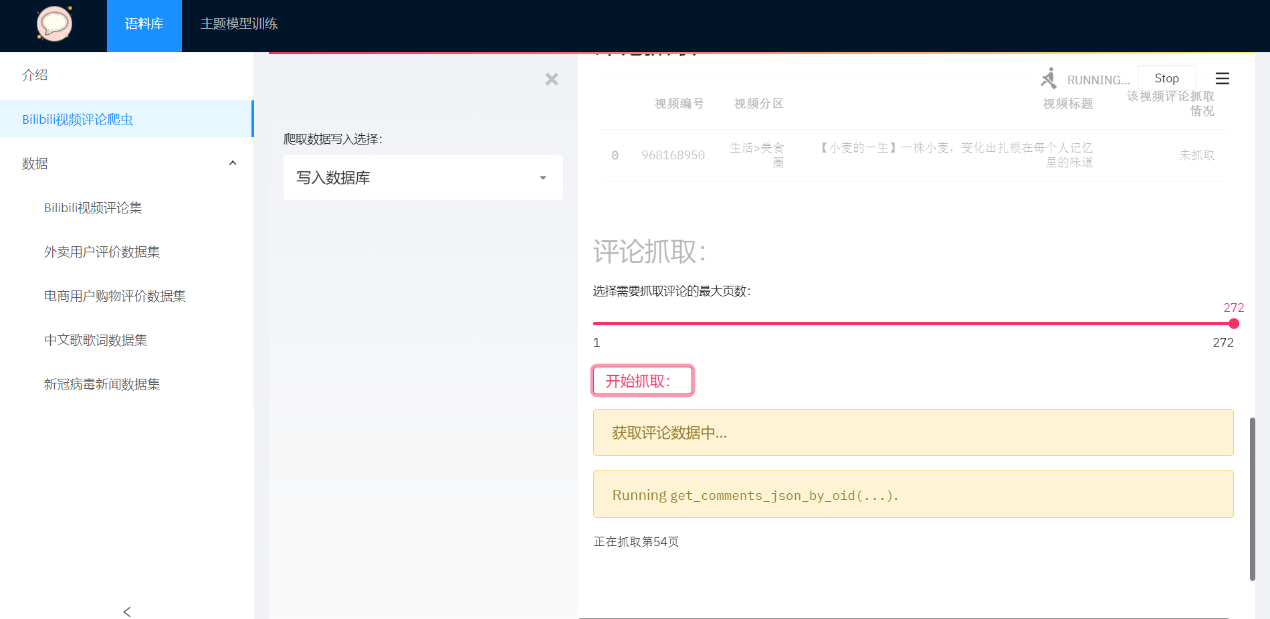
Task: Open the 语料库 tab
Action: point(144,24)
